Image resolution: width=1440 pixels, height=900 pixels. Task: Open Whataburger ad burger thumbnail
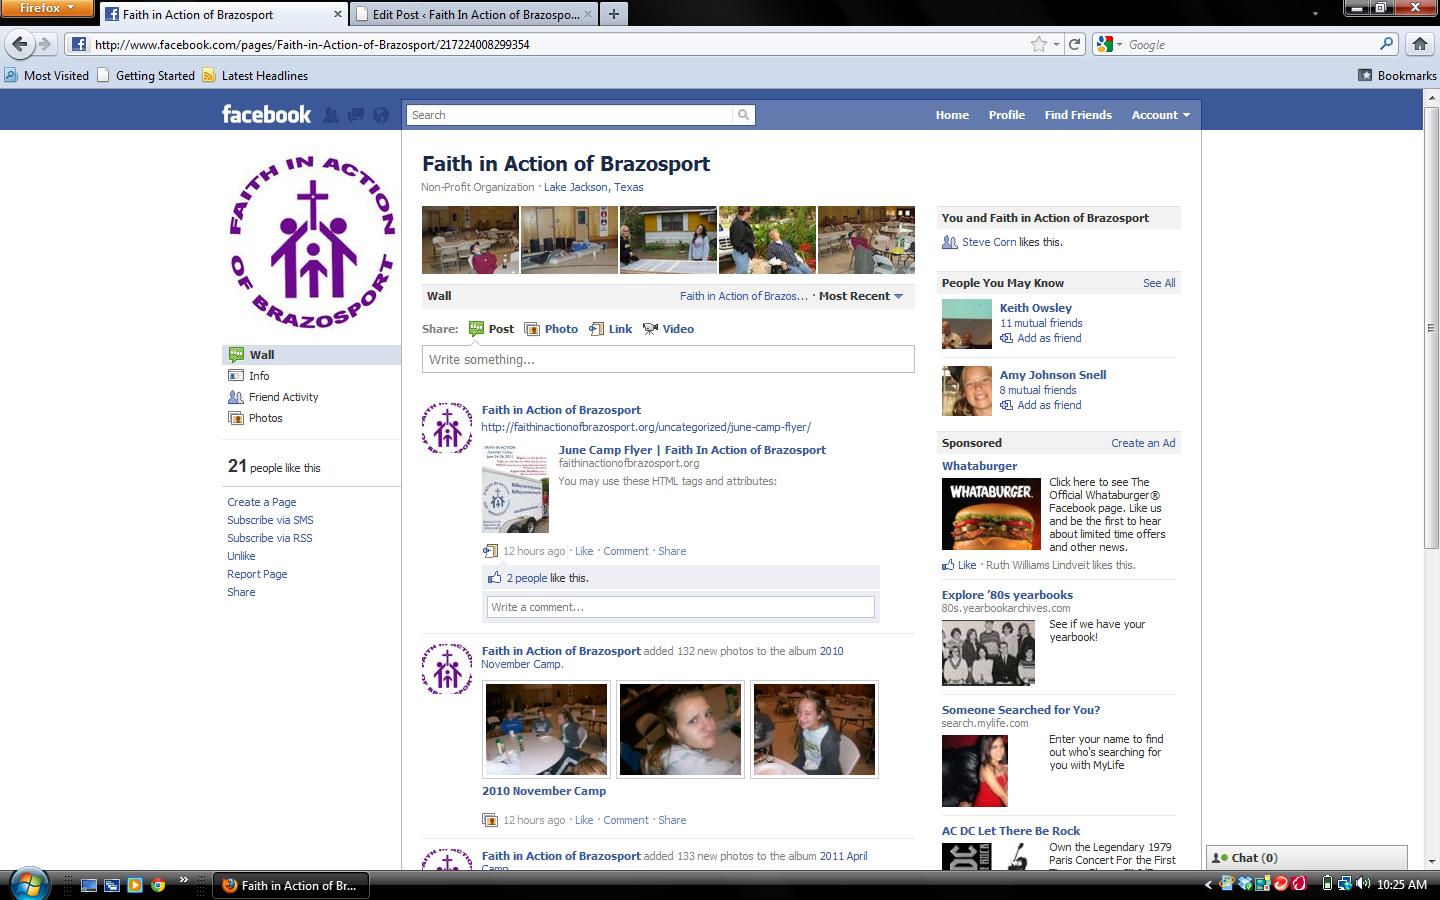tap(991, 514)
